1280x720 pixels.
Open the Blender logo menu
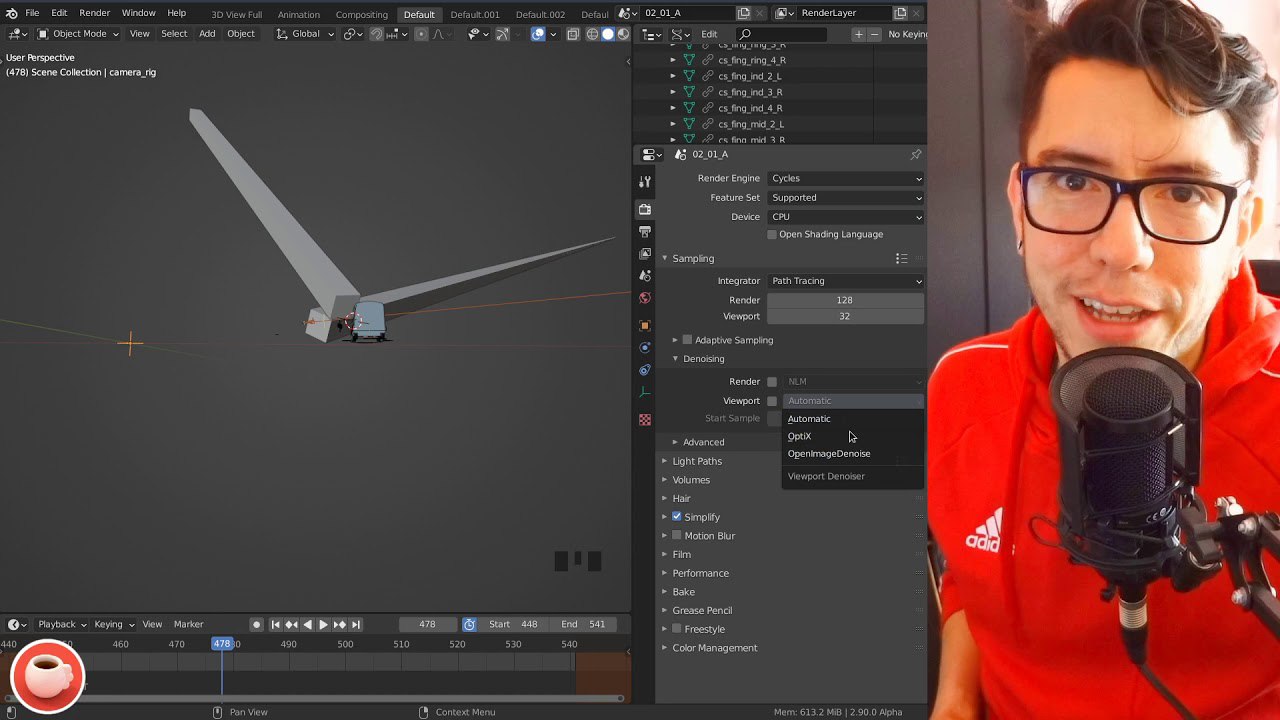pos(11,13)
